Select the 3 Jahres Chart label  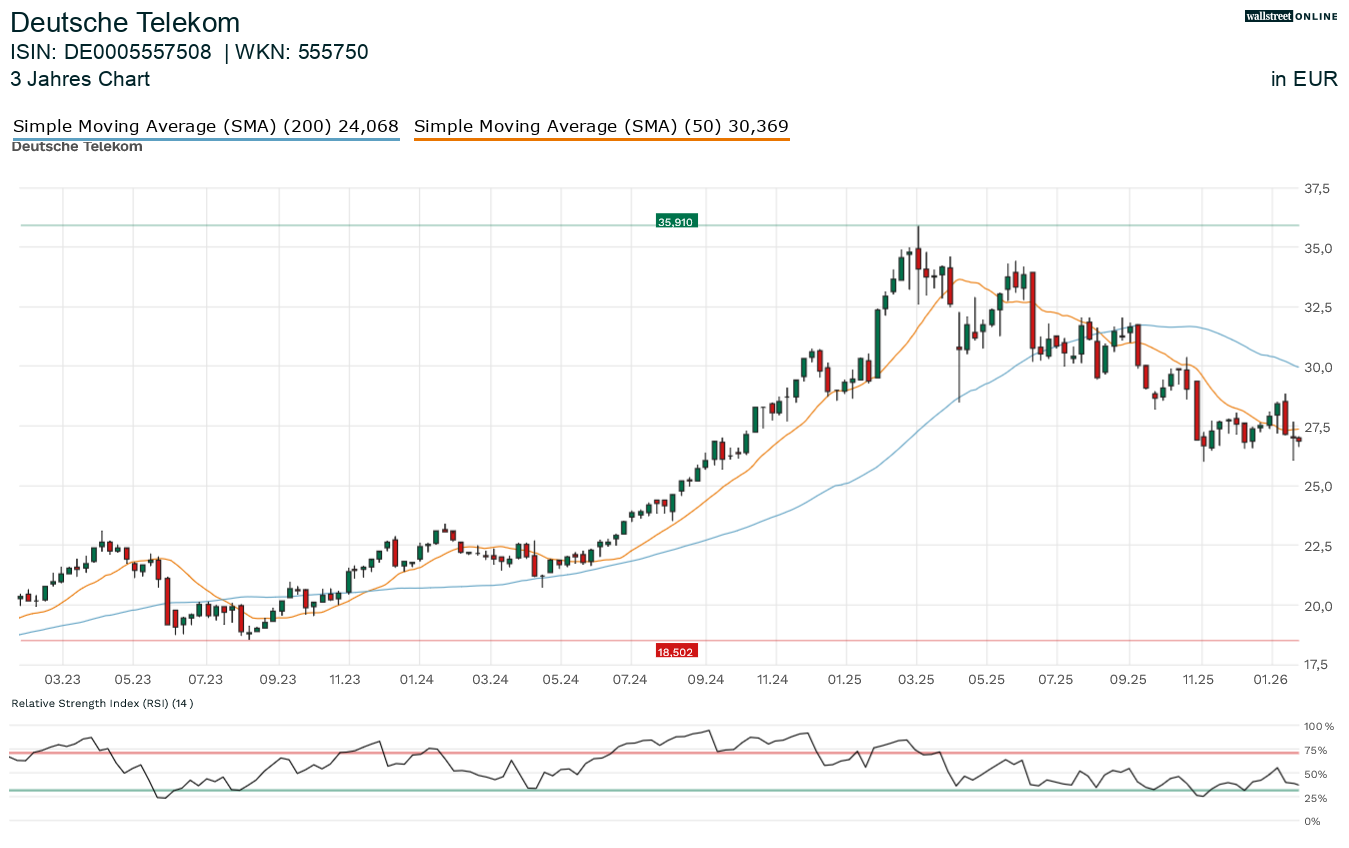point(80,79)
